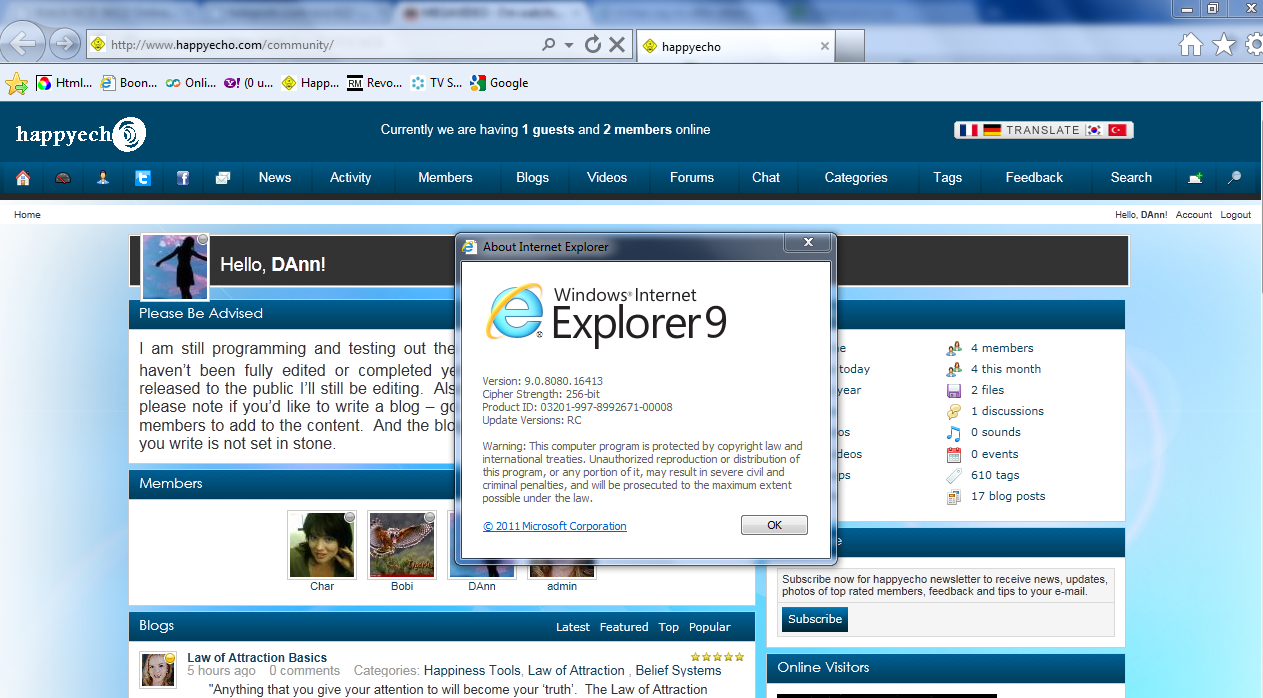Image resolution: width=1263 pixels, height=698 pixels.
Task: Close the happyecho browser tab
Action: click(x=825, y=46)
